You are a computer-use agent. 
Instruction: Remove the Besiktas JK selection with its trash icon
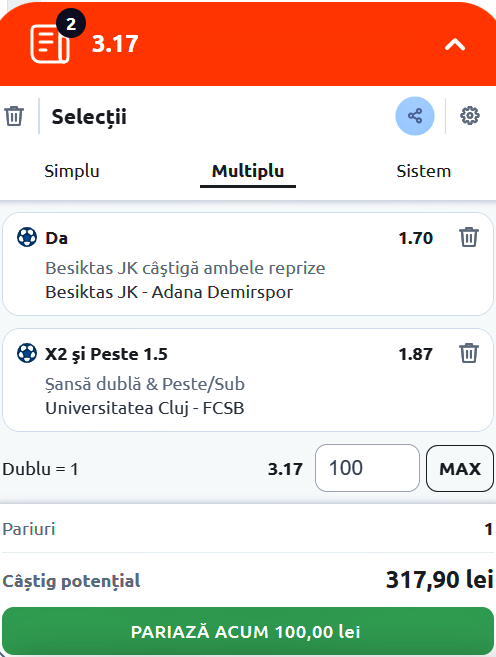click(x=469, y=237)
